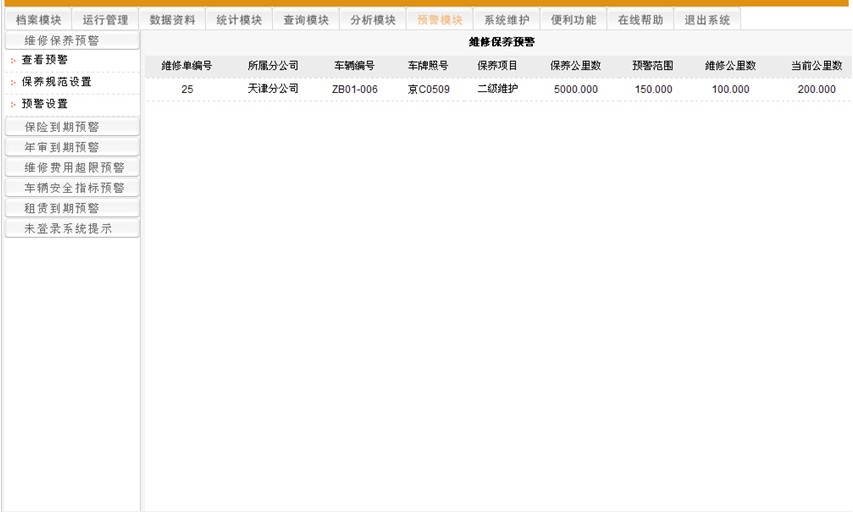Switch to the 便利功能 tab

[573, 20]
